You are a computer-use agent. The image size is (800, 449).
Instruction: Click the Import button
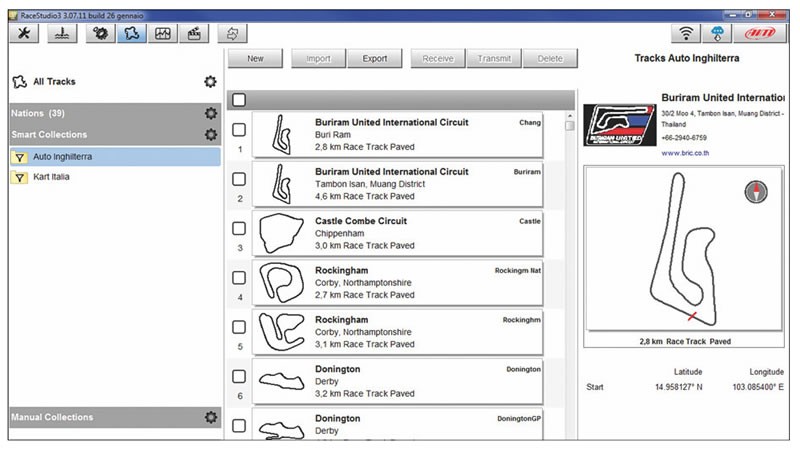click(x=318, y=59)
